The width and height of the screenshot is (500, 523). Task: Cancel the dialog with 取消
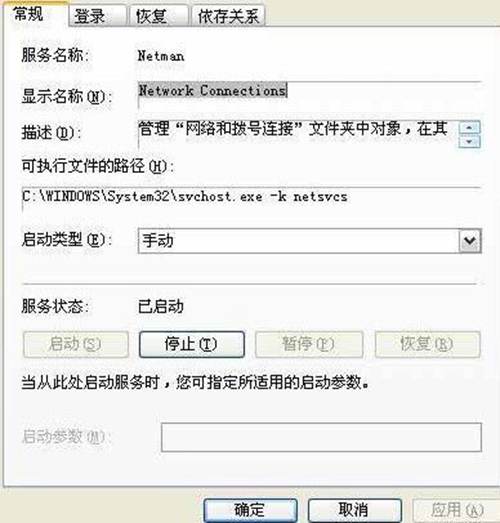(x=355, y=510)
